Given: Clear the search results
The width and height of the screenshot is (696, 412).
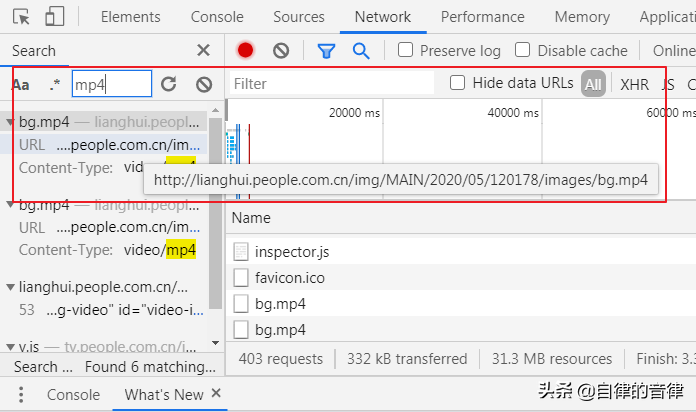Looking at the screenshot, I should tap(204, 85).
